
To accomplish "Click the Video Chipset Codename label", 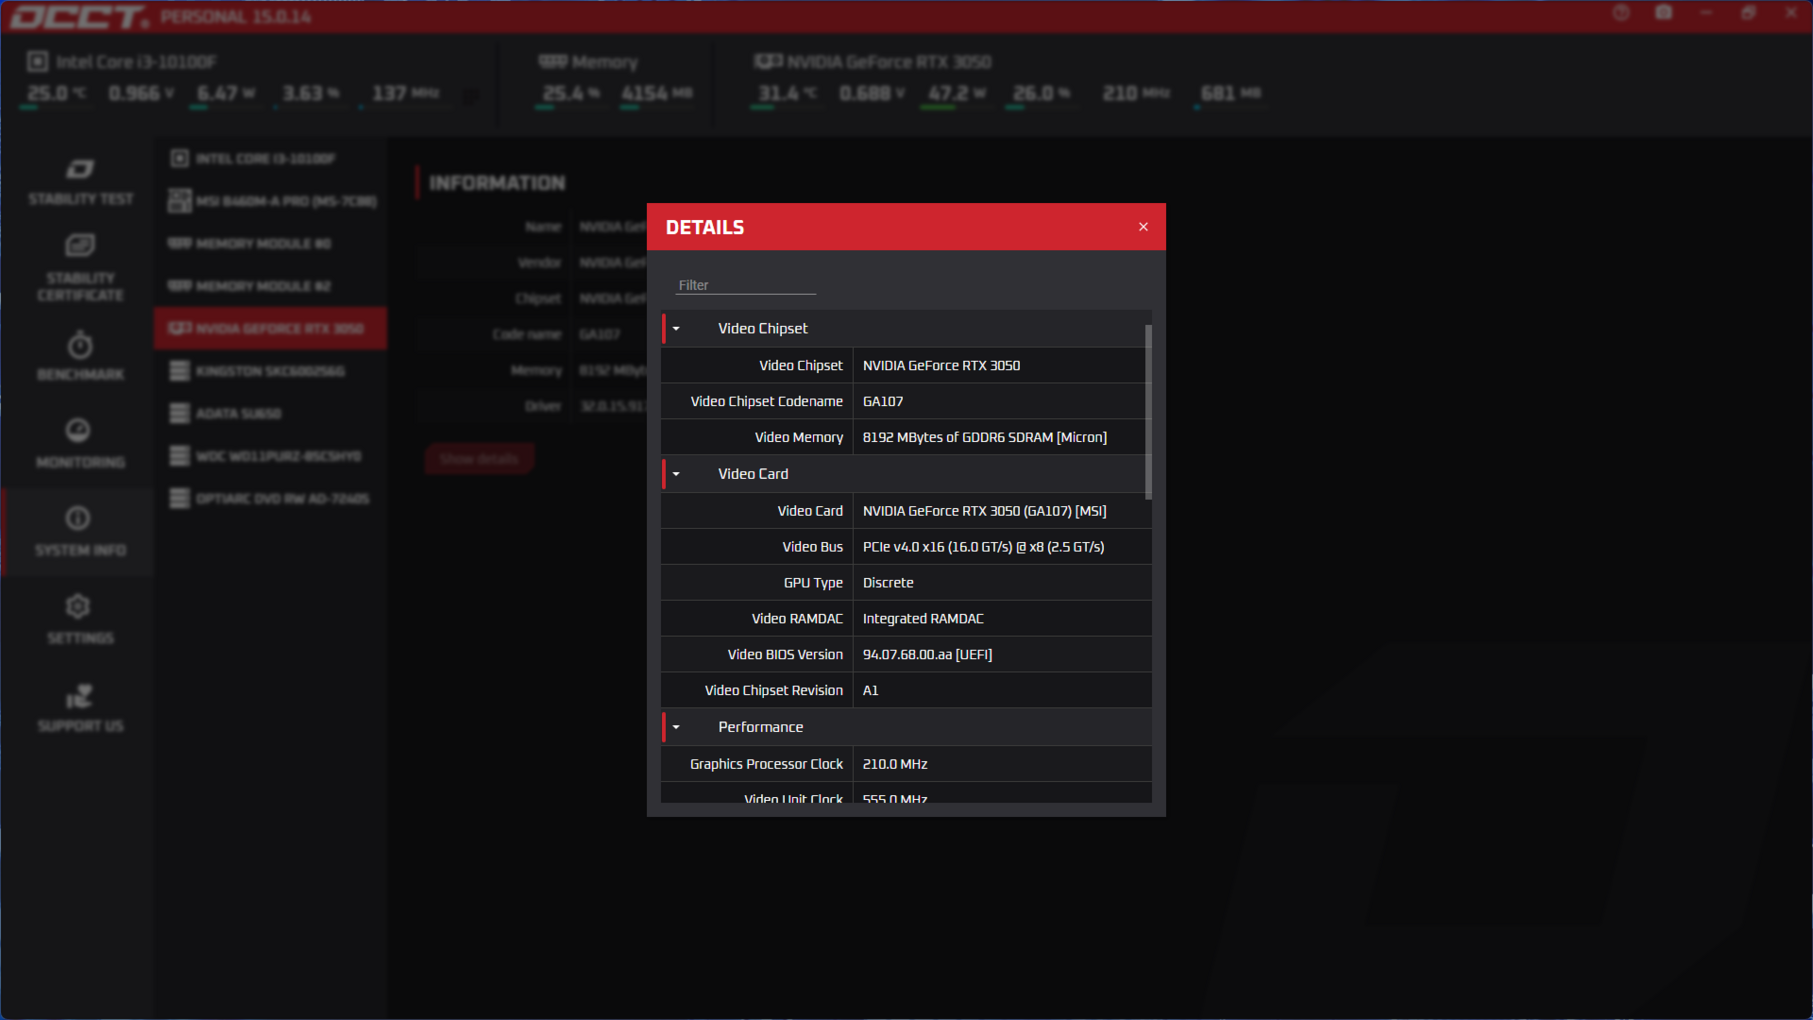I will (x=766, y=401).
